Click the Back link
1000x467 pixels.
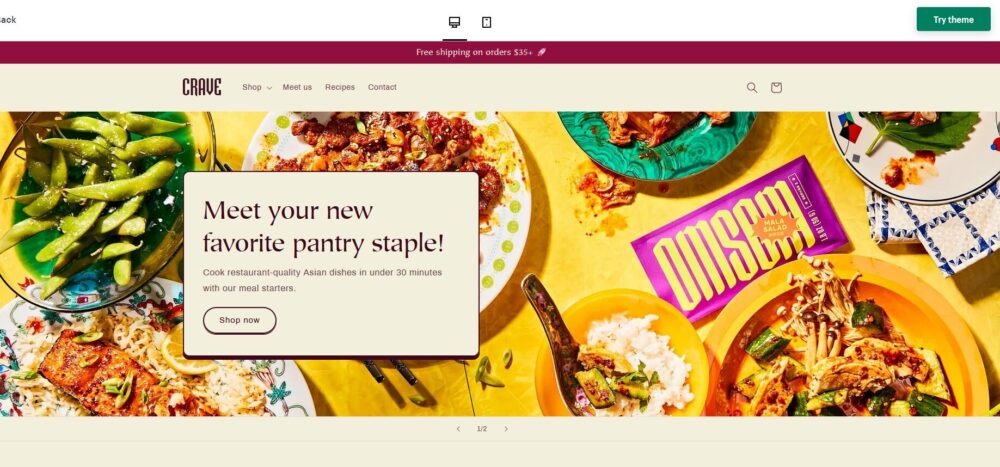click(x=8, y=20)
